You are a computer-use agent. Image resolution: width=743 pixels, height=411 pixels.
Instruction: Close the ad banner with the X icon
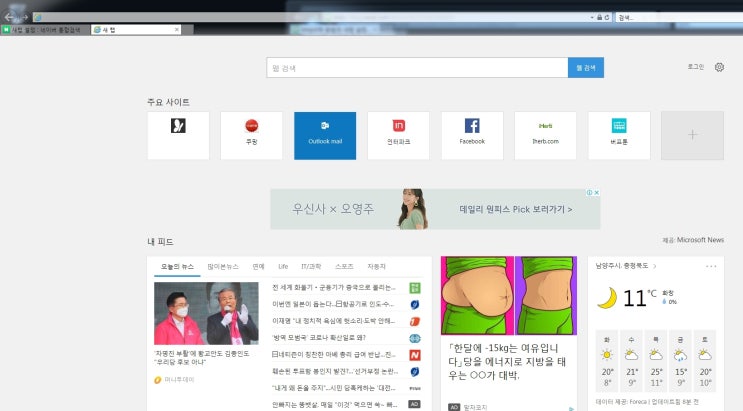click(x=597, y=192)
